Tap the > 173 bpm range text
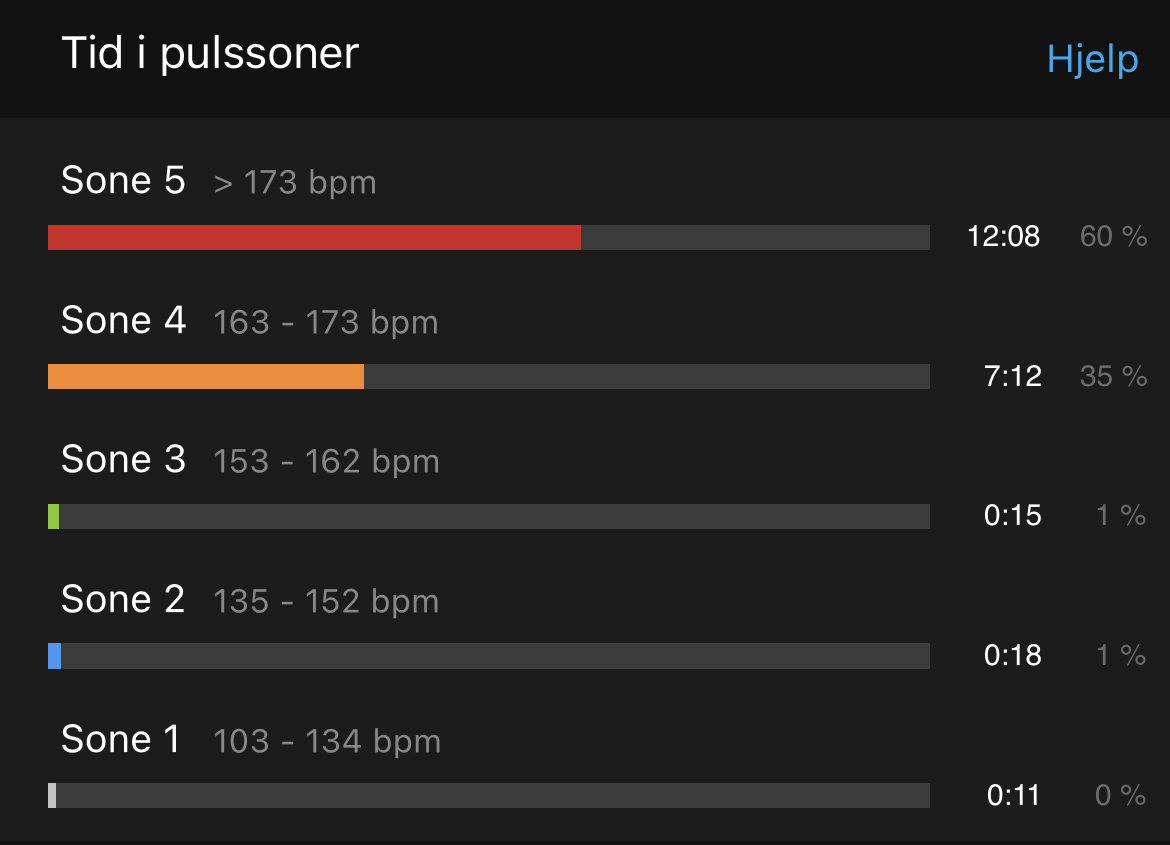 click(x=295, y=184)
